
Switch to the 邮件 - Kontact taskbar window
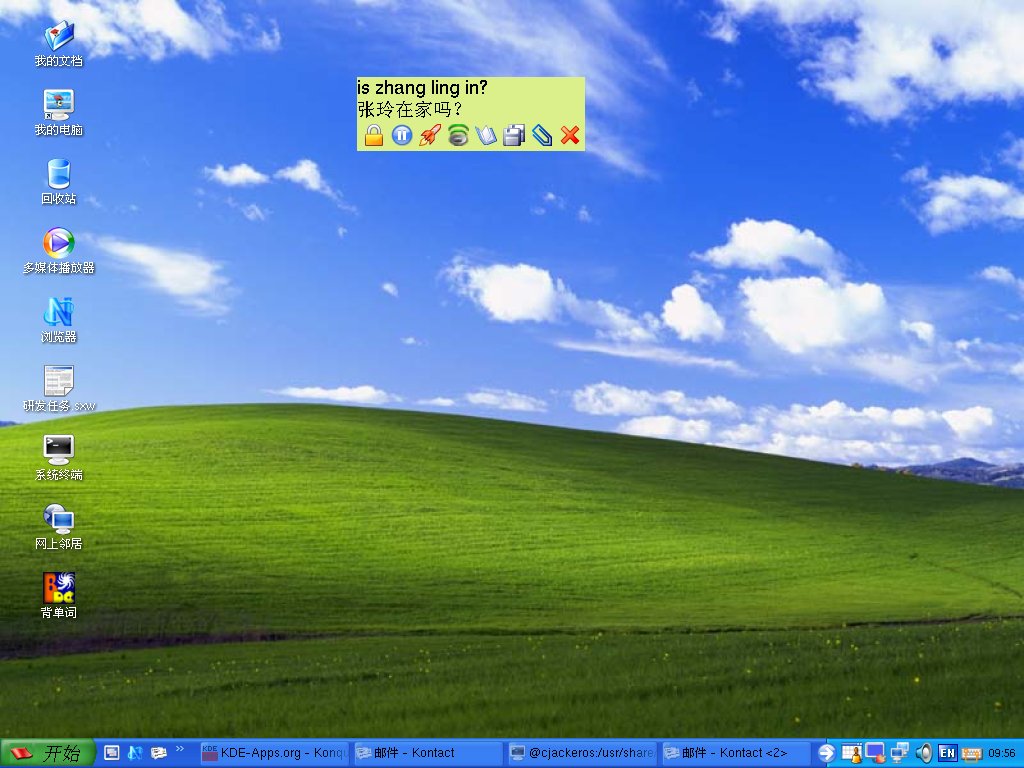pyautogui.click(x=428, y=753)
